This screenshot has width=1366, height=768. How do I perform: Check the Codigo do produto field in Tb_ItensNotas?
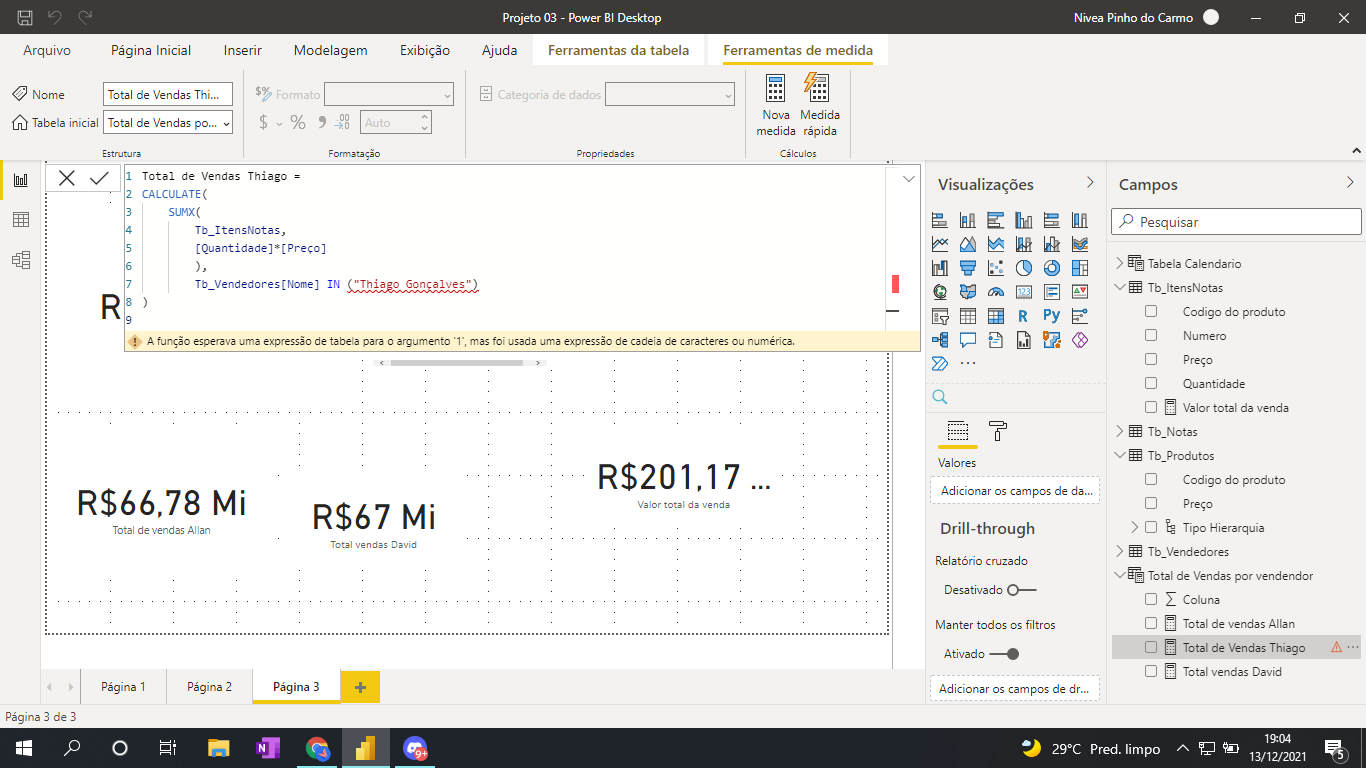[1151, 312]
